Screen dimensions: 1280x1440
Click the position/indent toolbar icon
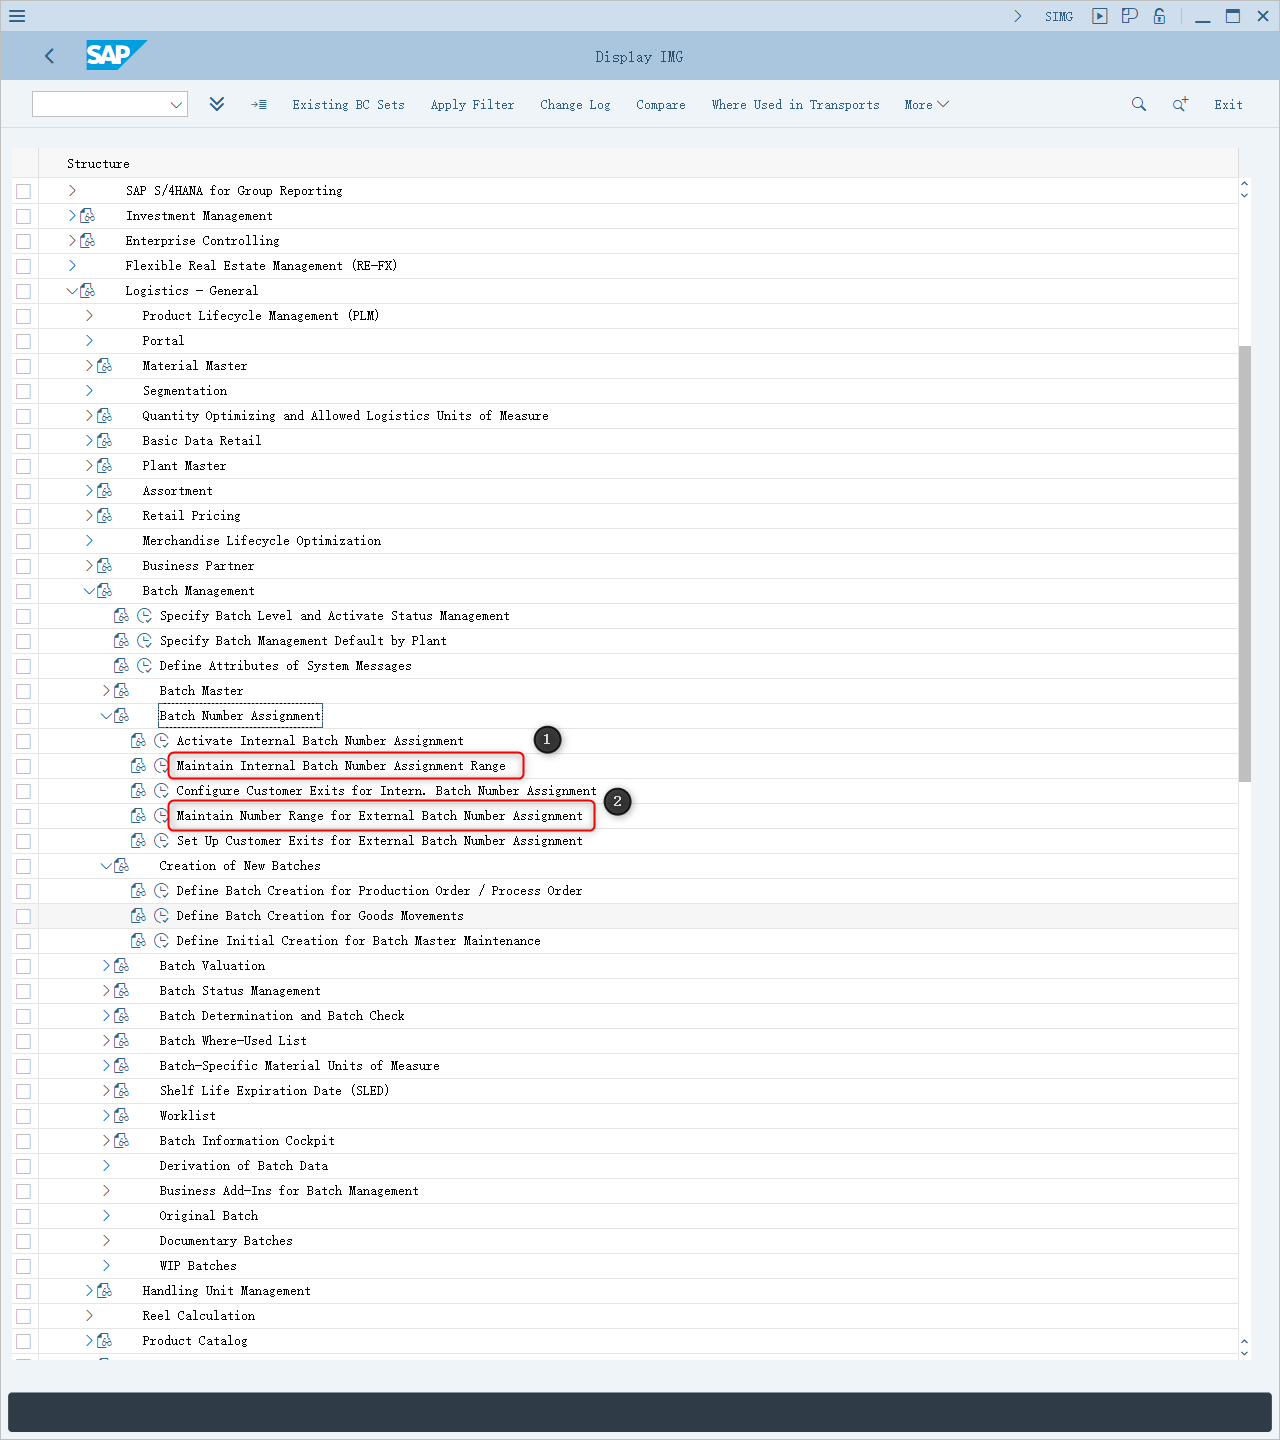pyautogui.click(x=259, y=104)
